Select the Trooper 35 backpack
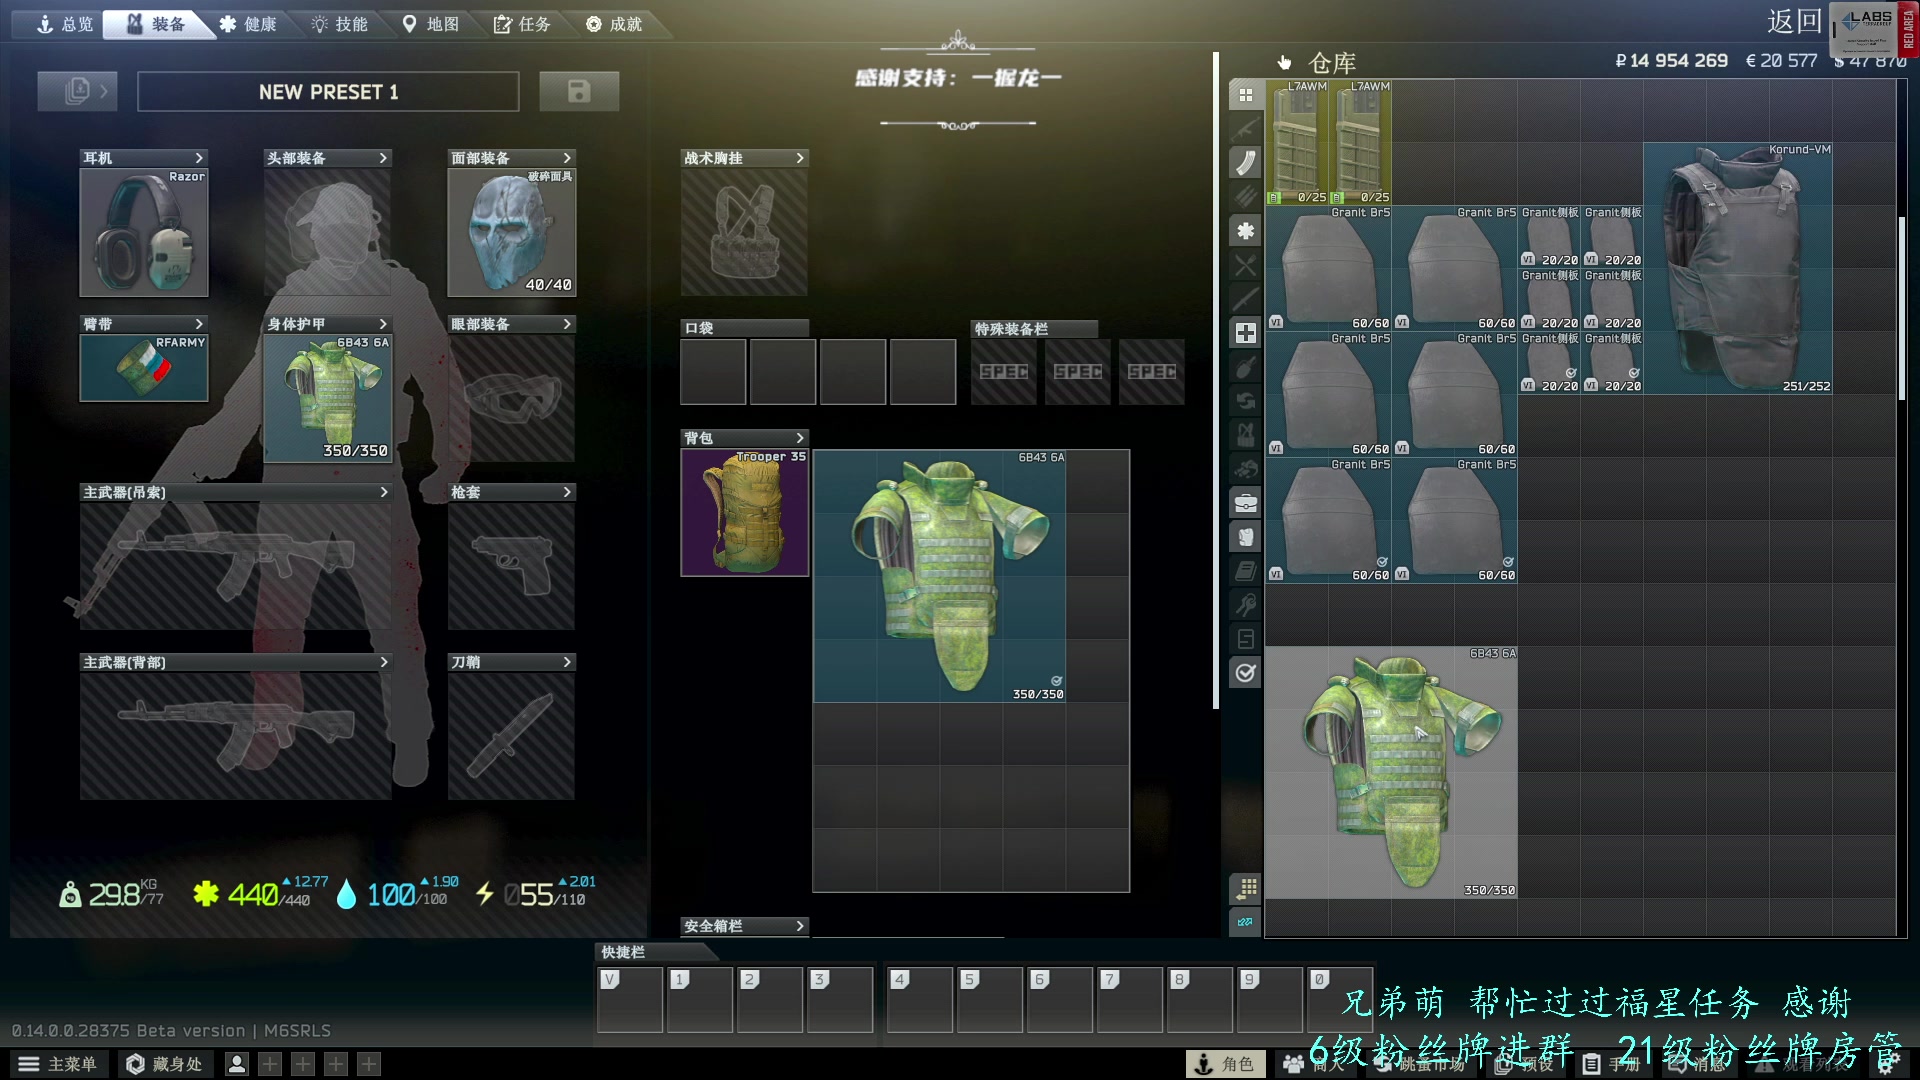This screenshot has height=1080, width=1920. point(745,513)
